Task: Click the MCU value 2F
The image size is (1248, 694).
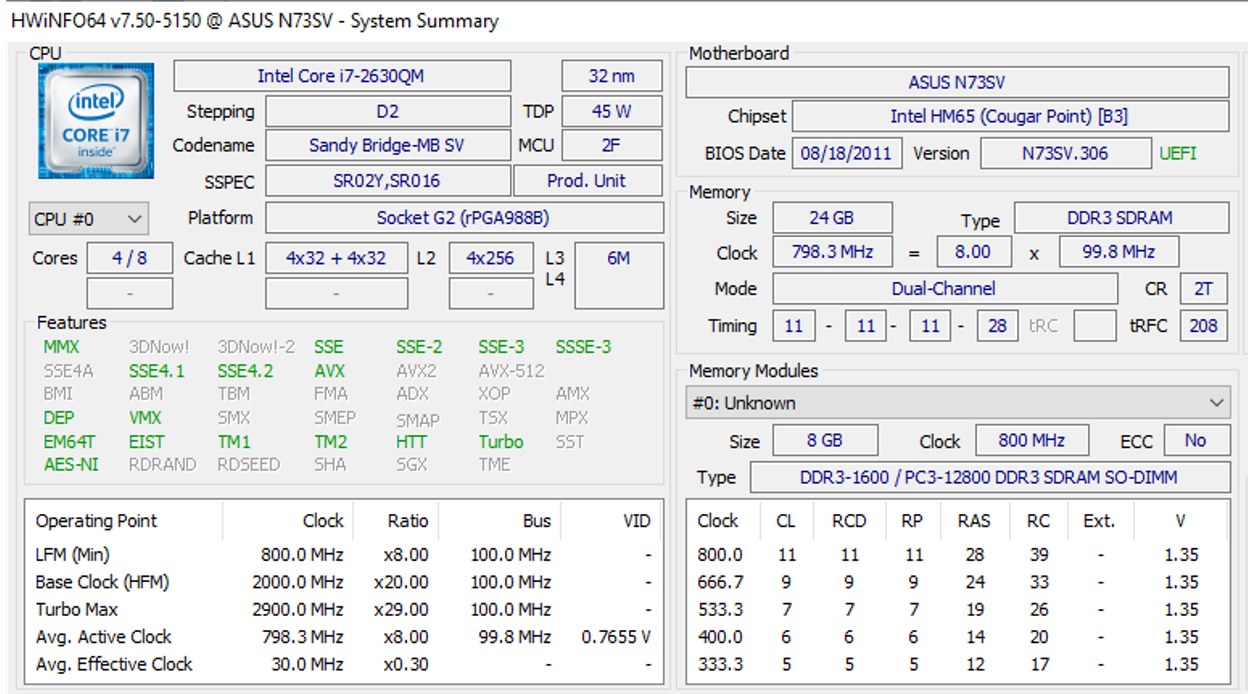Action: (612, 145)
